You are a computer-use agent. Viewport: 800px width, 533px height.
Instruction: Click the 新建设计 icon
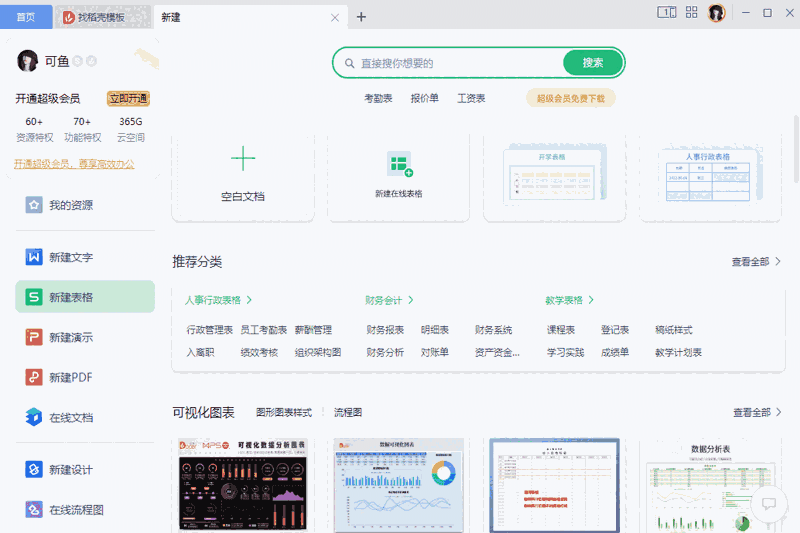pyautogui.click(x=34, y=469)
